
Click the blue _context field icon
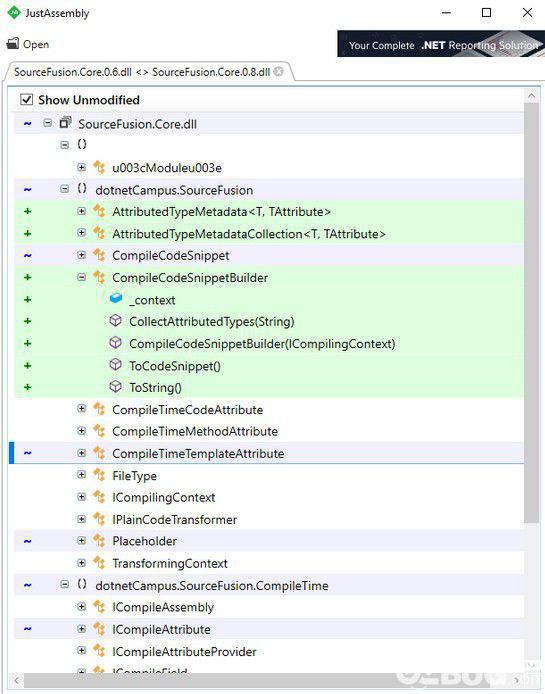(116, 298)
